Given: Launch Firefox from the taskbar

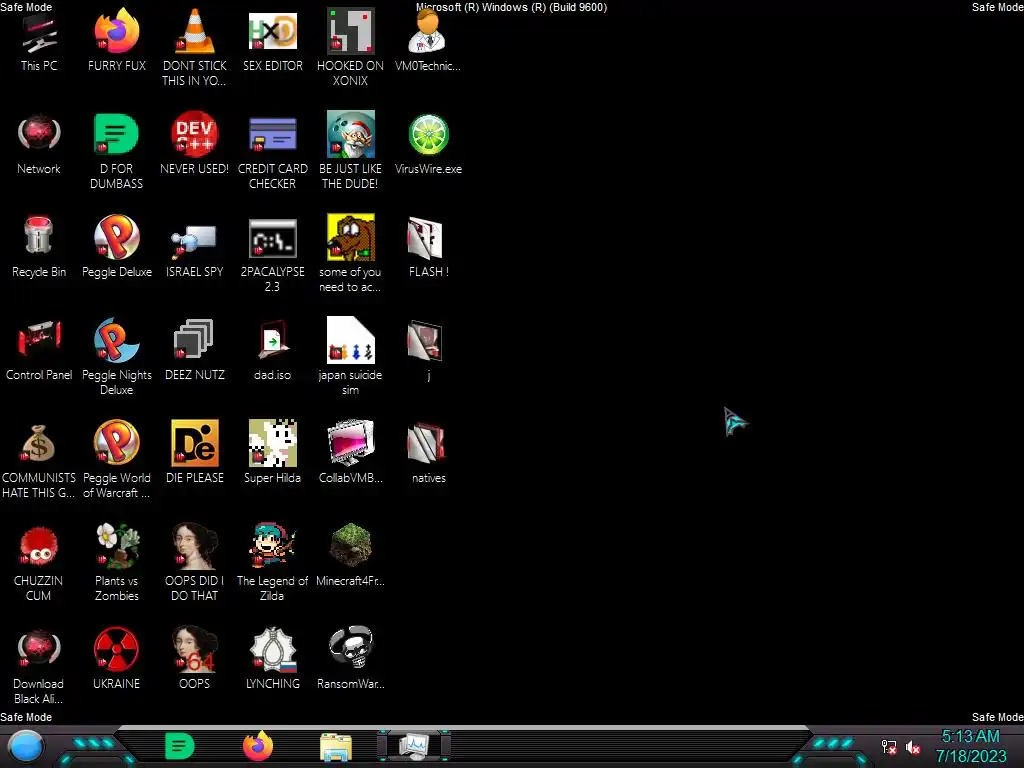Looking at the screenshot, I should (258, 746).
